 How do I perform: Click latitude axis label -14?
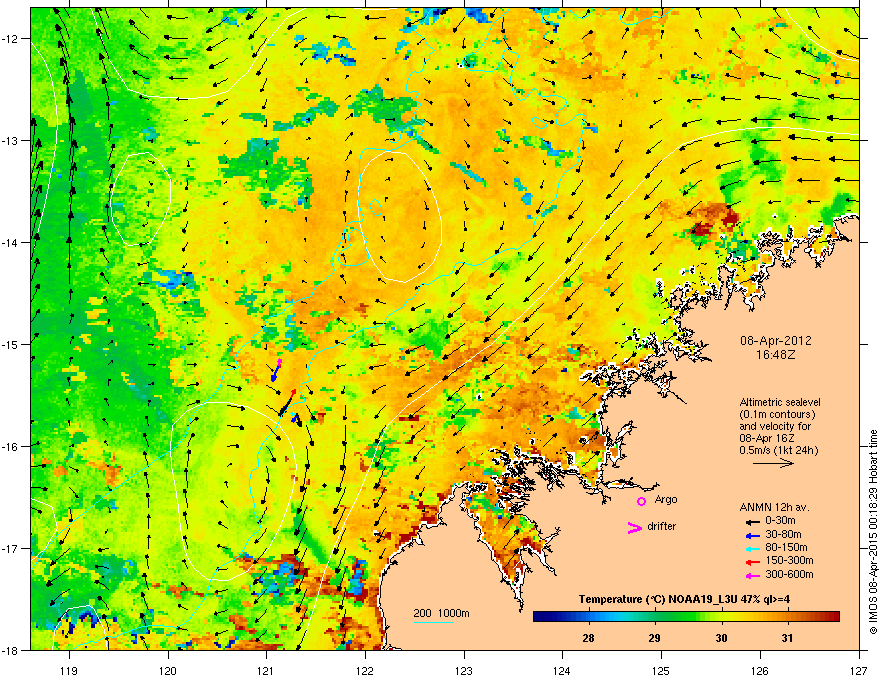10,242
